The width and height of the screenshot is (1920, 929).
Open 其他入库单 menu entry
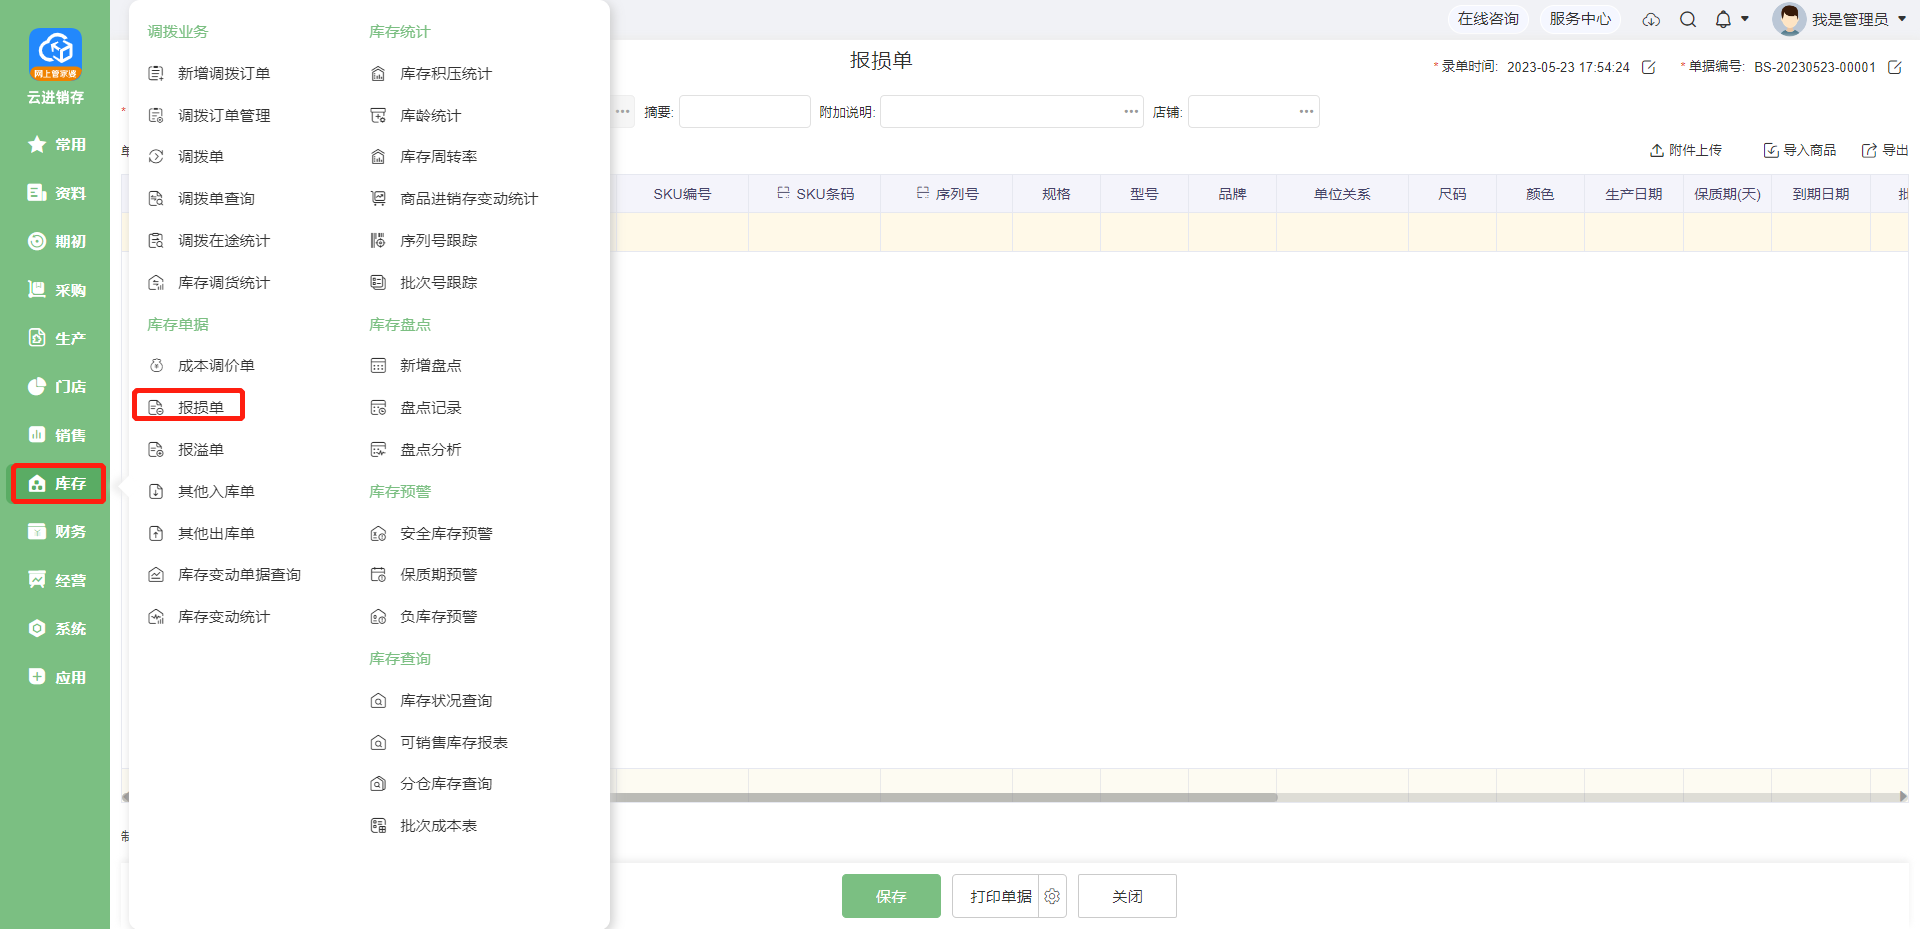(x=201, y=492)
